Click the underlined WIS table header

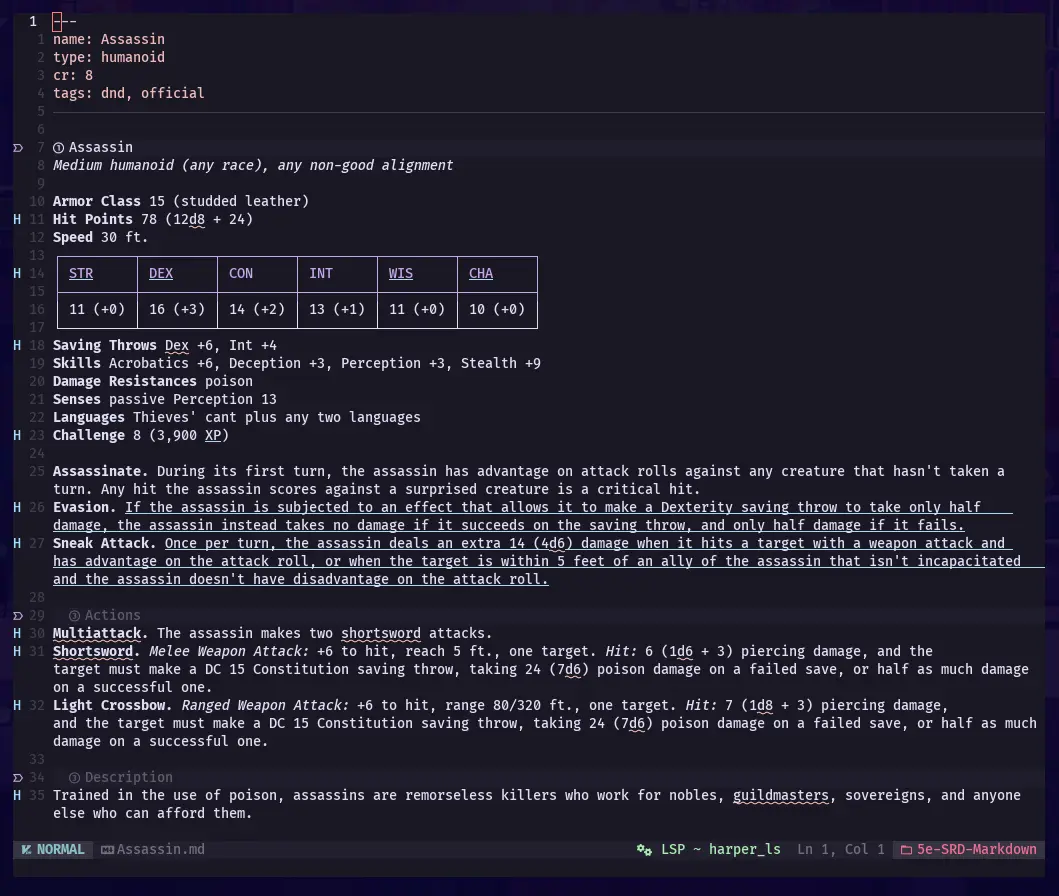[401, 273]
